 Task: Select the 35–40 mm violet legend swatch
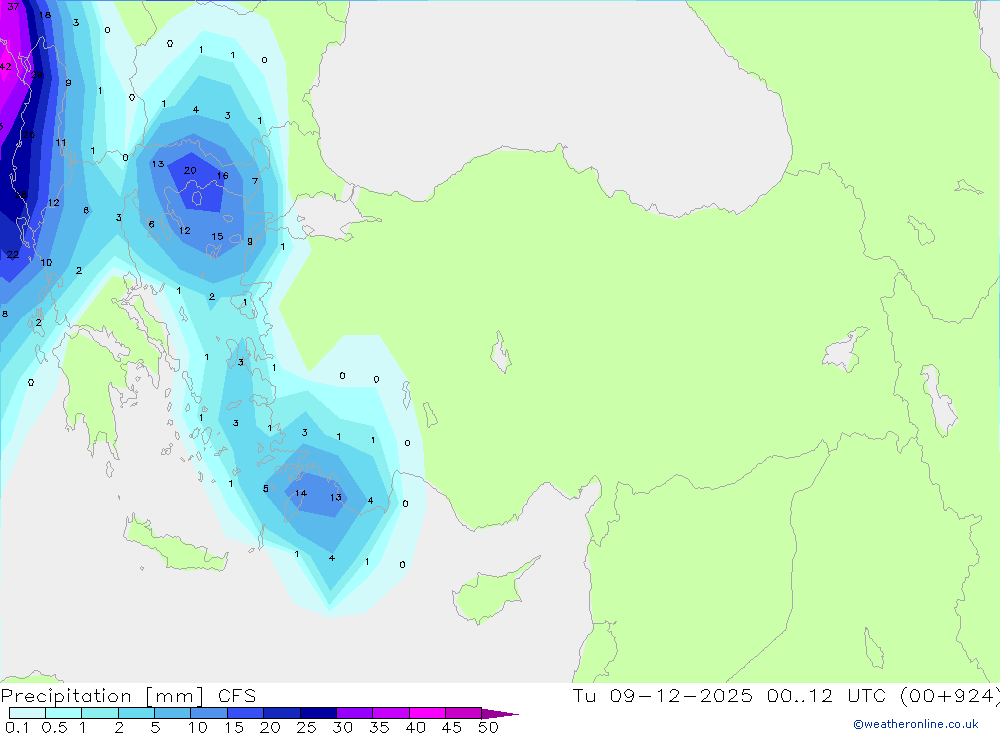point(390,713)
